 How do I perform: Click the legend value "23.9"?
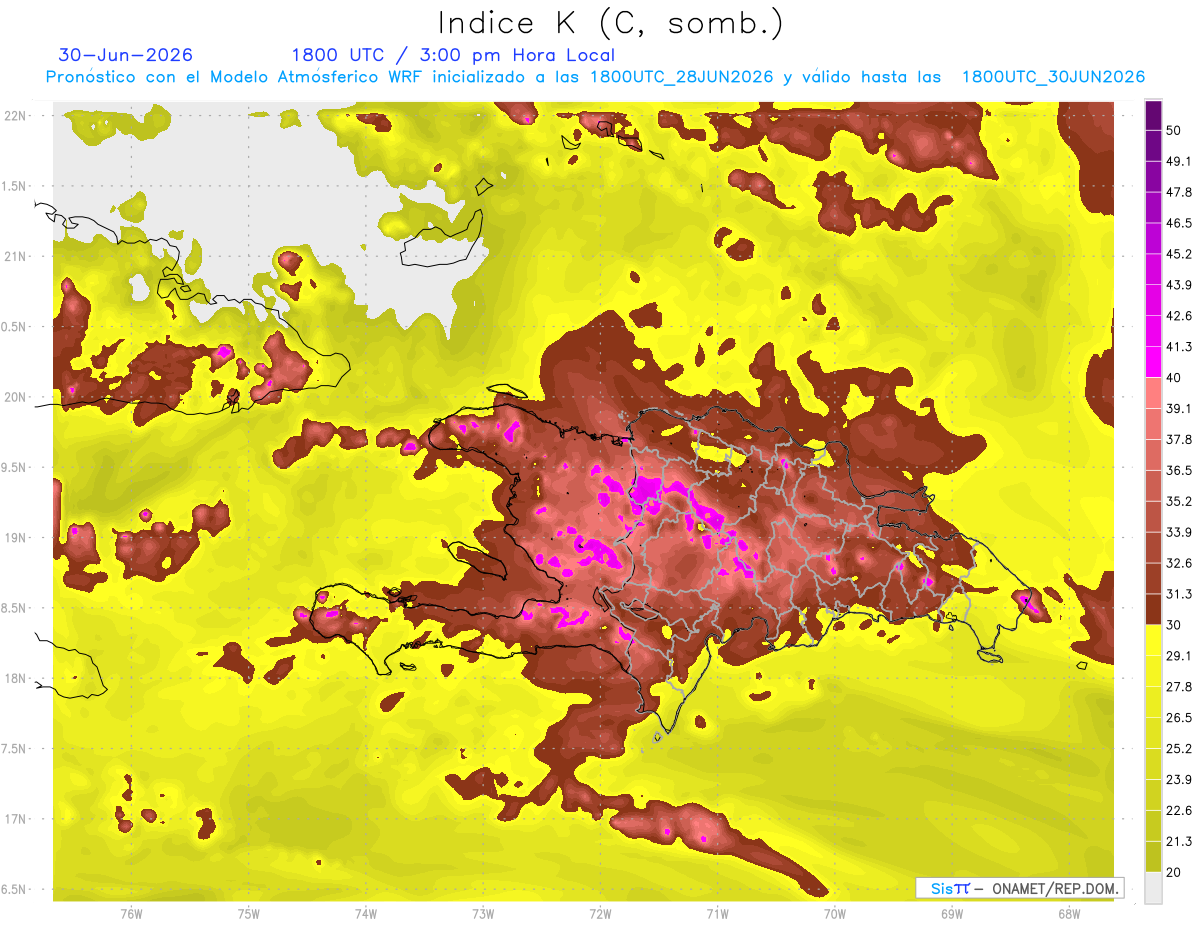[1179, 780]
